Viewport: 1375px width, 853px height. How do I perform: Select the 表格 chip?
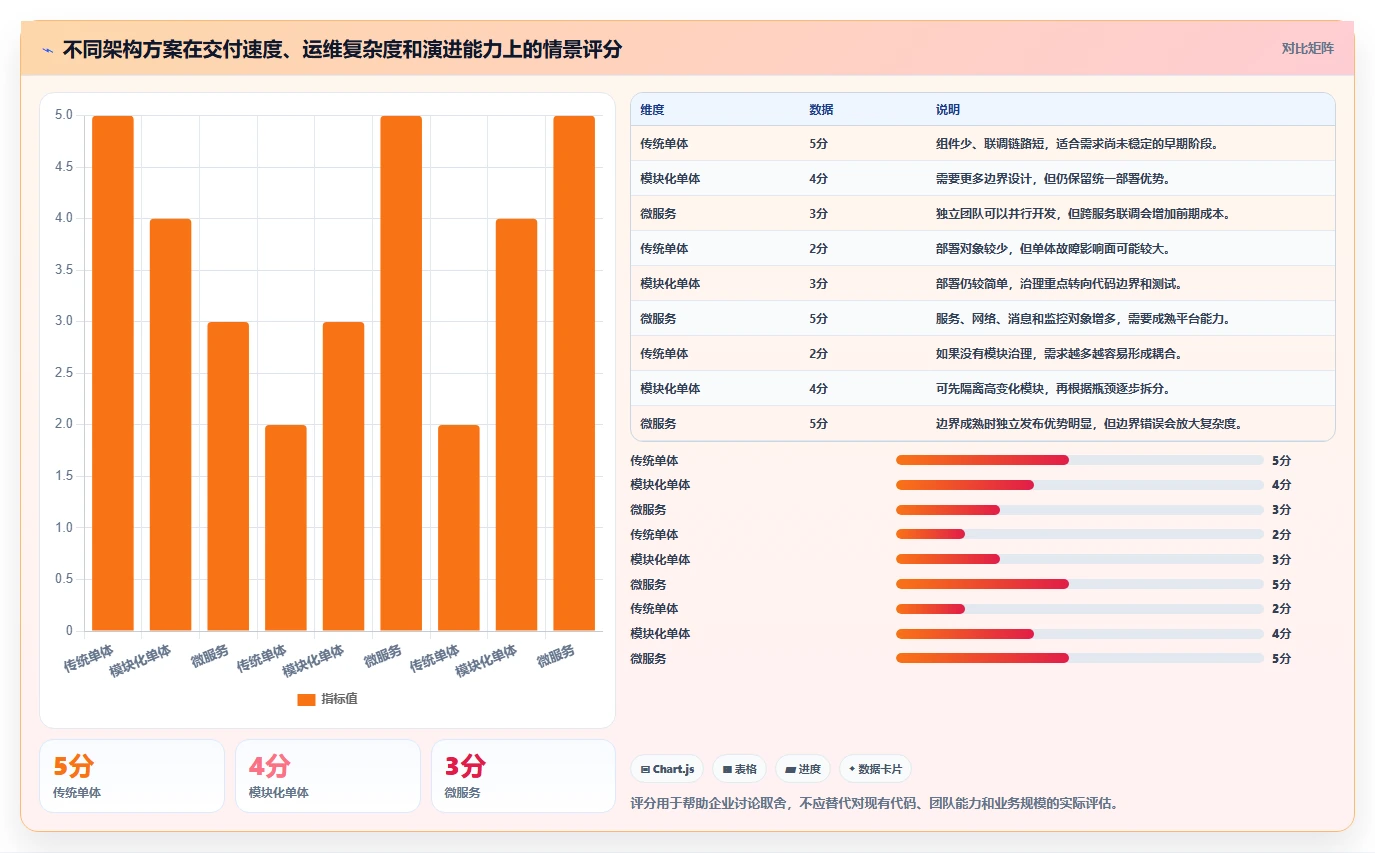coord(740,769)
